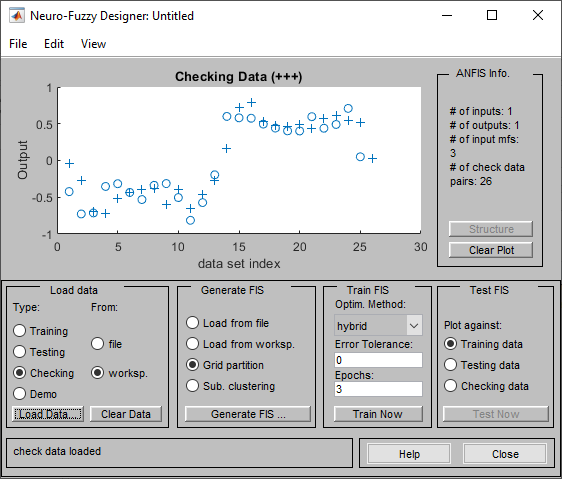Plot against Training data radio button
This screenshot has width=562, height=479.
451,344
